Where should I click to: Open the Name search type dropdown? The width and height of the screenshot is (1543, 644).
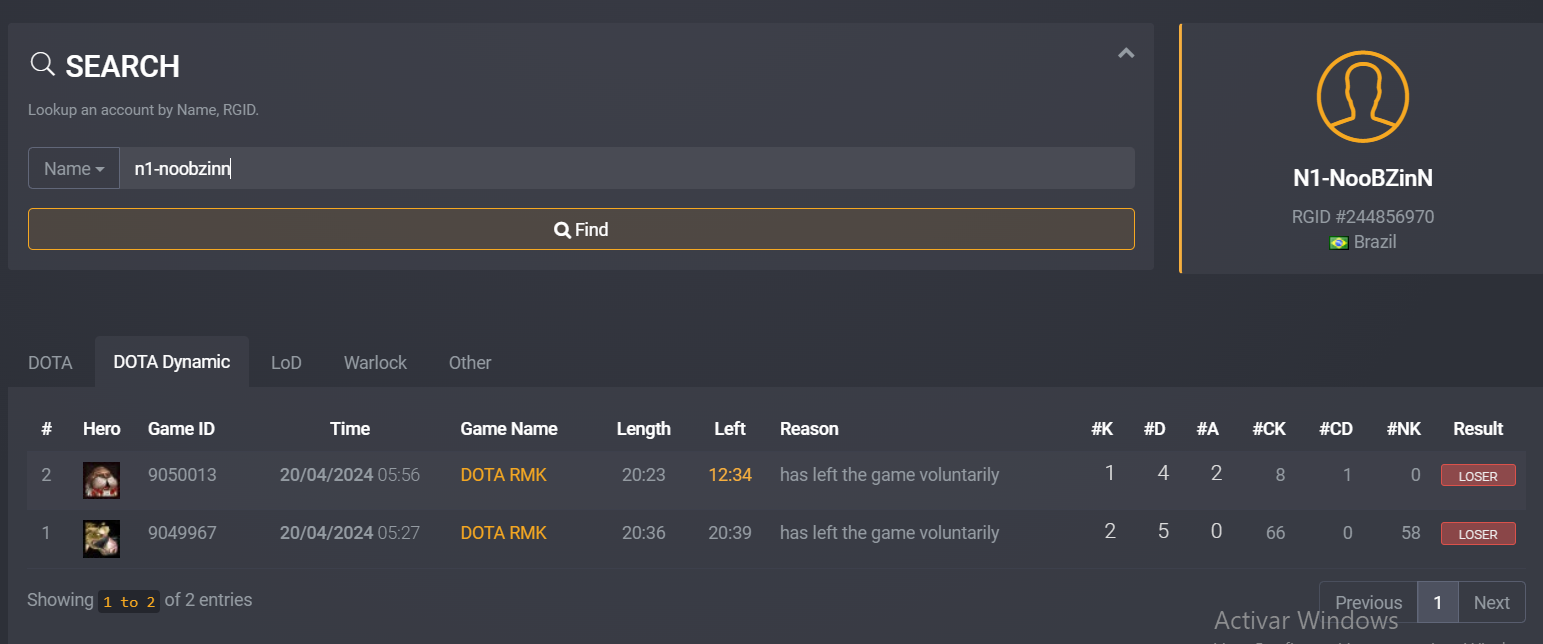click(74, 168)
